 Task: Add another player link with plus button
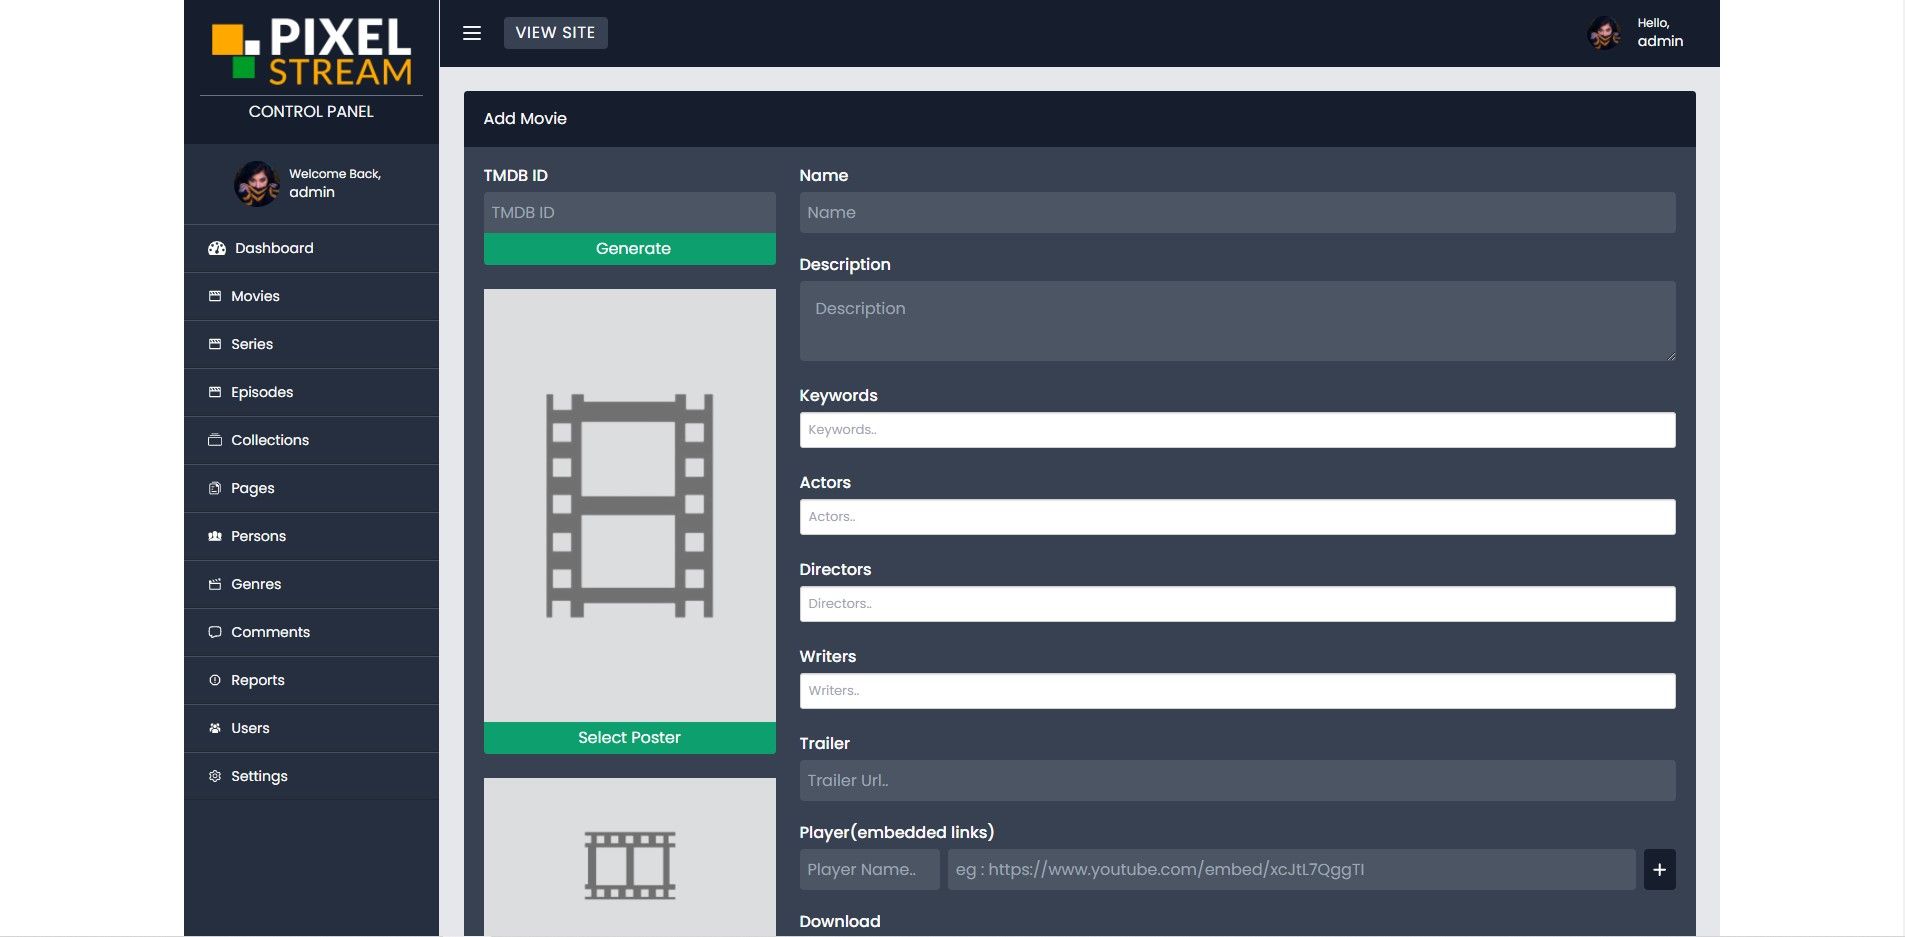(1659, 870)
